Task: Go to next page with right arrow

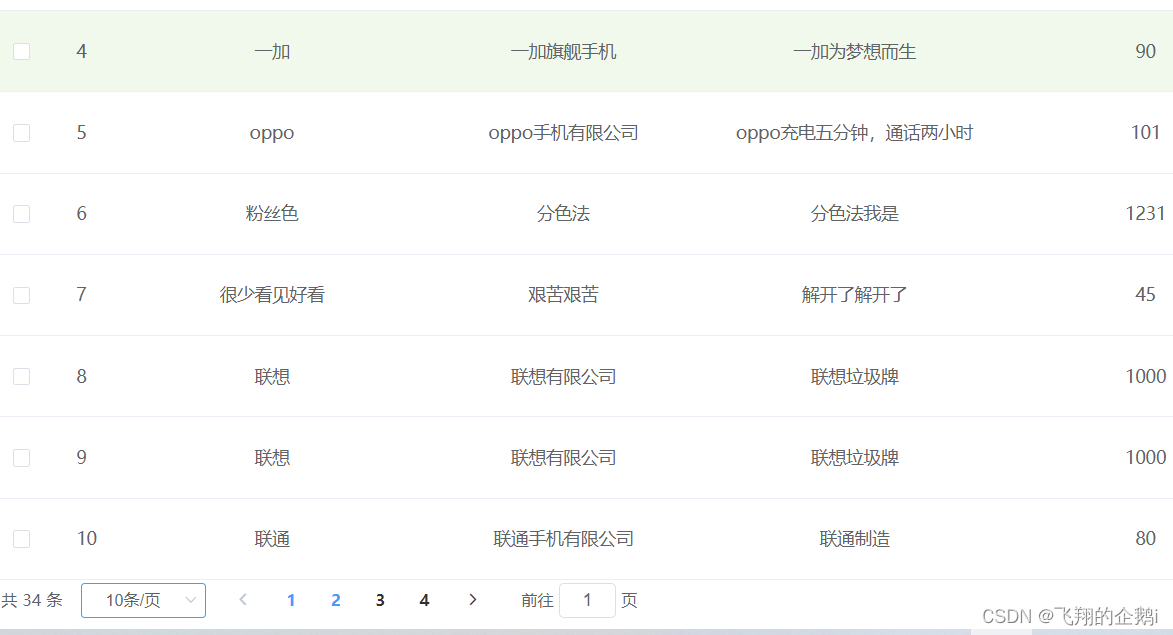Action: pyautogui.click(x=472, y=600)
